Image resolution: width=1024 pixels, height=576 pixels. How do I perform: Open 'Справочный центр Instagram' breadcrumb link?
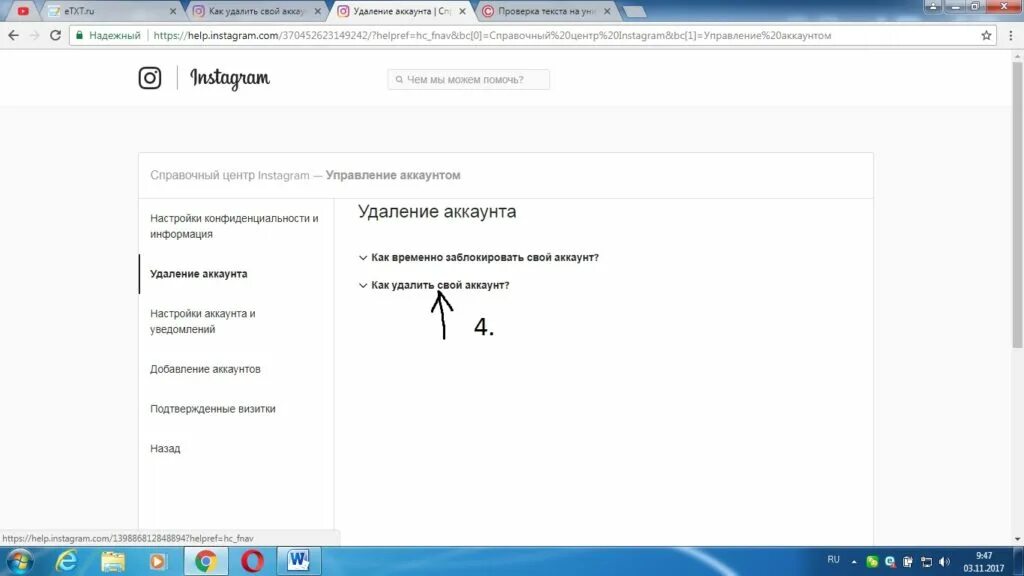pos(229,175)
